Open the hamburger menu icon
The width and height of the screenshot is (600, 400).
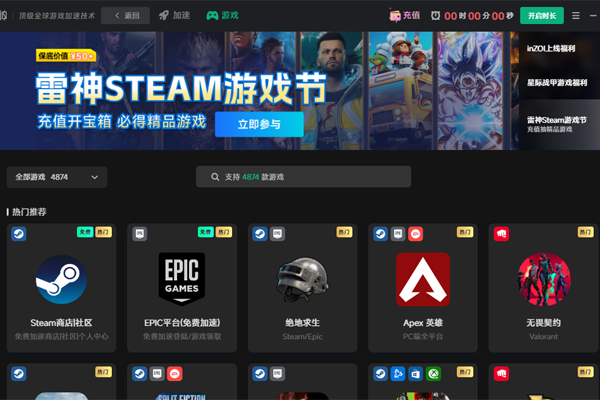pyautogui.click(x=576, y=16)
